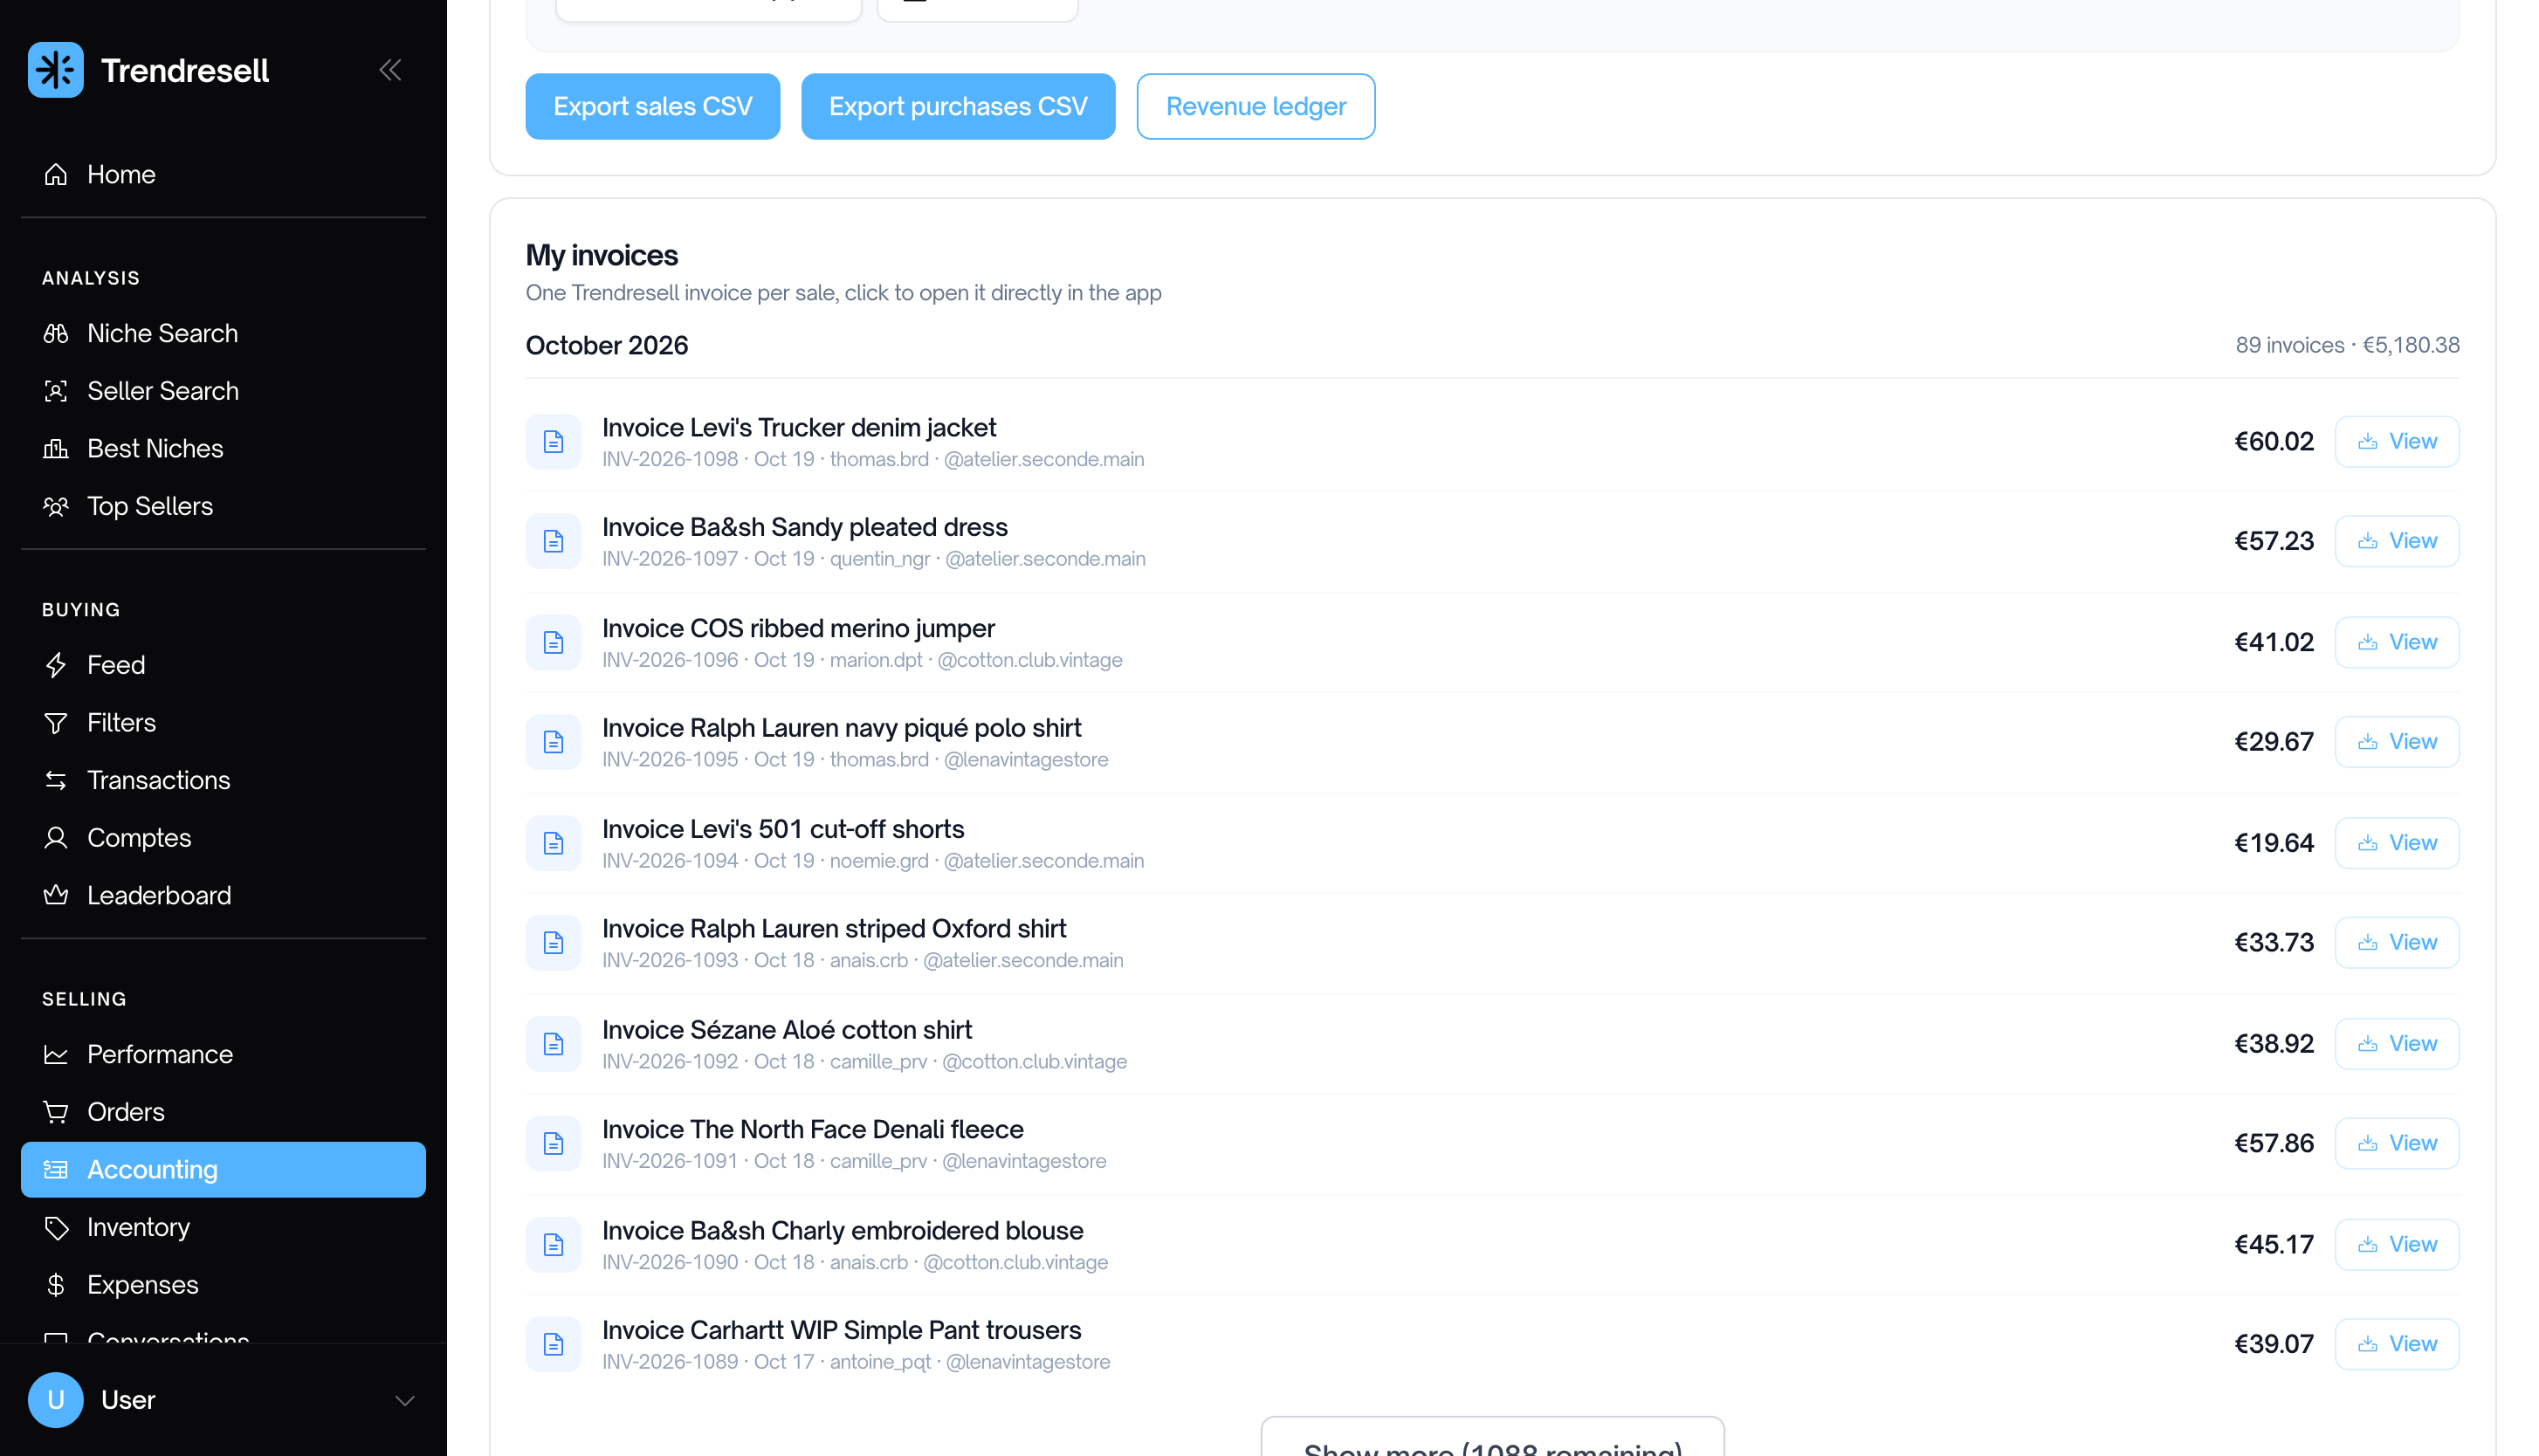Screen dimensions: 2539x1456
Task: View the Carhartt WIP Simple Pant invoice
Action: 2397,1344
